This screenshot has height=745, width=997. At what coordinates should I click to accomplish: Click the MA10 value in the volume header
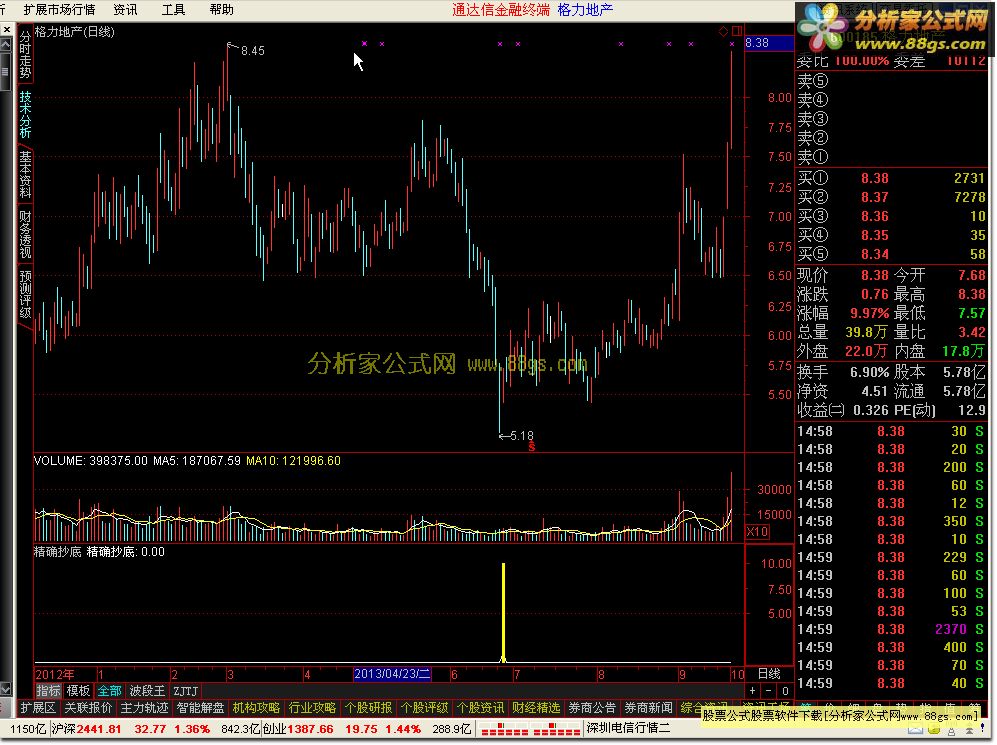[x=293, y=461]
